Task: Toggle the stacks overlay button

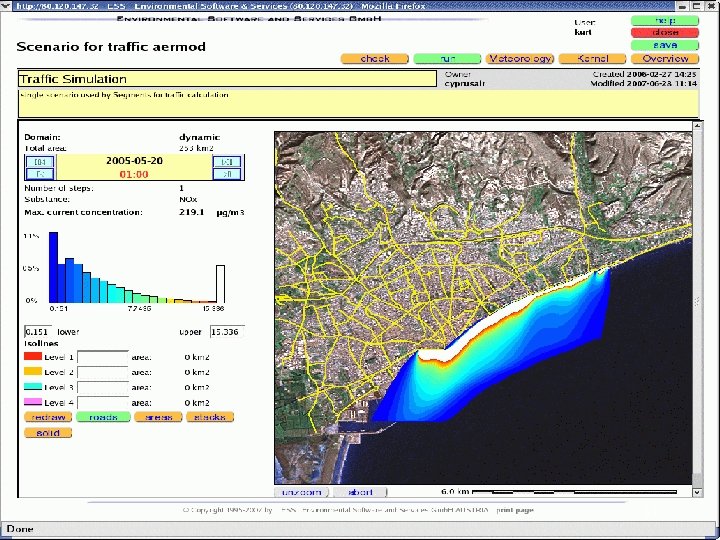Action: tap(210, 417)
